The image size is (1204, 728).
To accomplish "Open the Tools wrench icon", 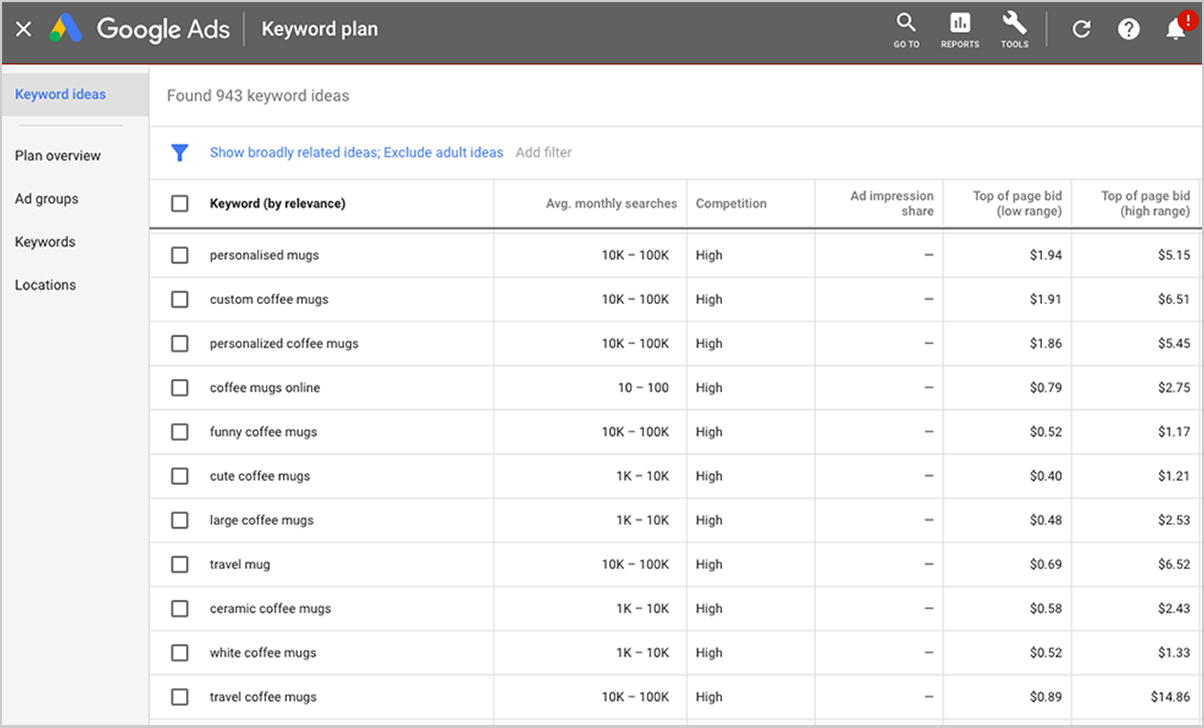I will (x=1014, y=29).
